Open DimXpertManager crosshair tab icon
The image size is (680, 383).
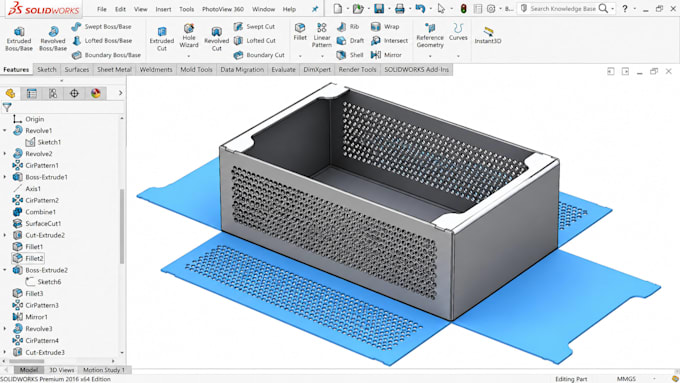click(74, 93)
